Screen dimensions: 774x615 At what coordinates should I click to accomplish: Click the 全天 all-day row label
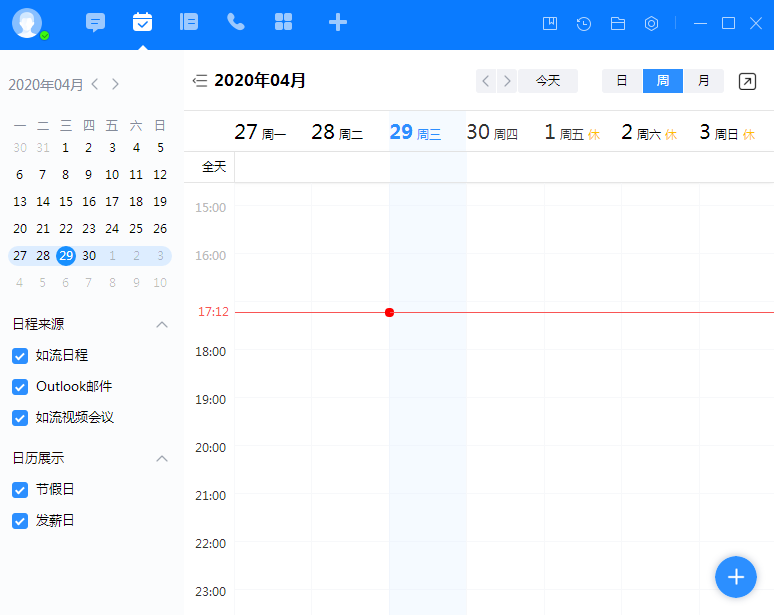pyautogui.click(x=214, y=167)
